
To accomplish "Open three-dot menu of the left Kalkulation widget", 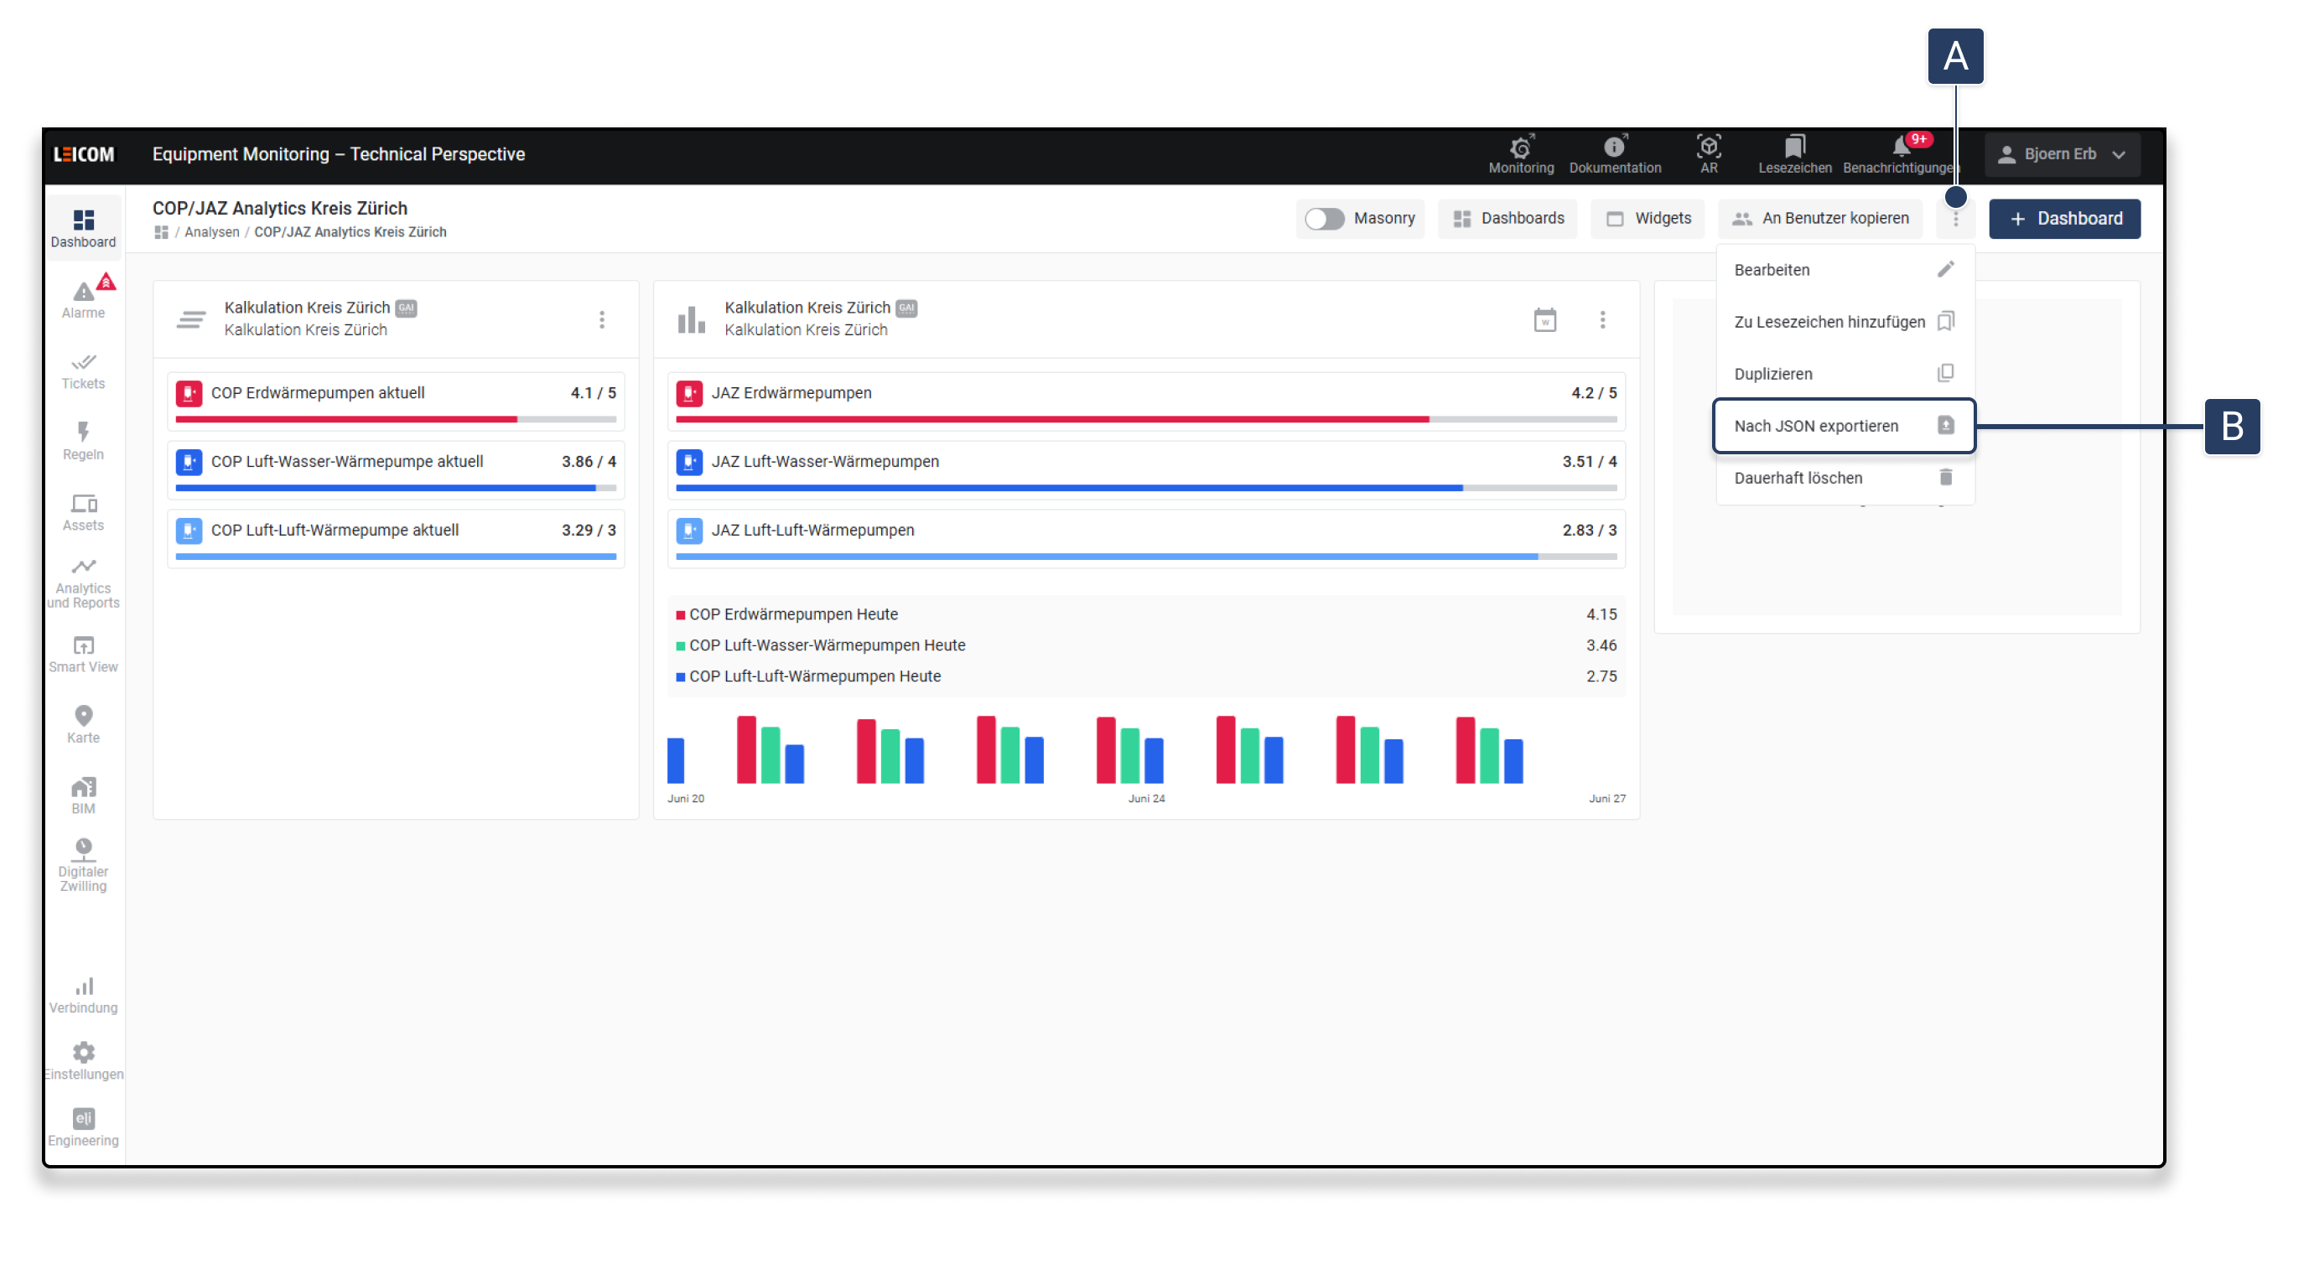I will 601,320.
